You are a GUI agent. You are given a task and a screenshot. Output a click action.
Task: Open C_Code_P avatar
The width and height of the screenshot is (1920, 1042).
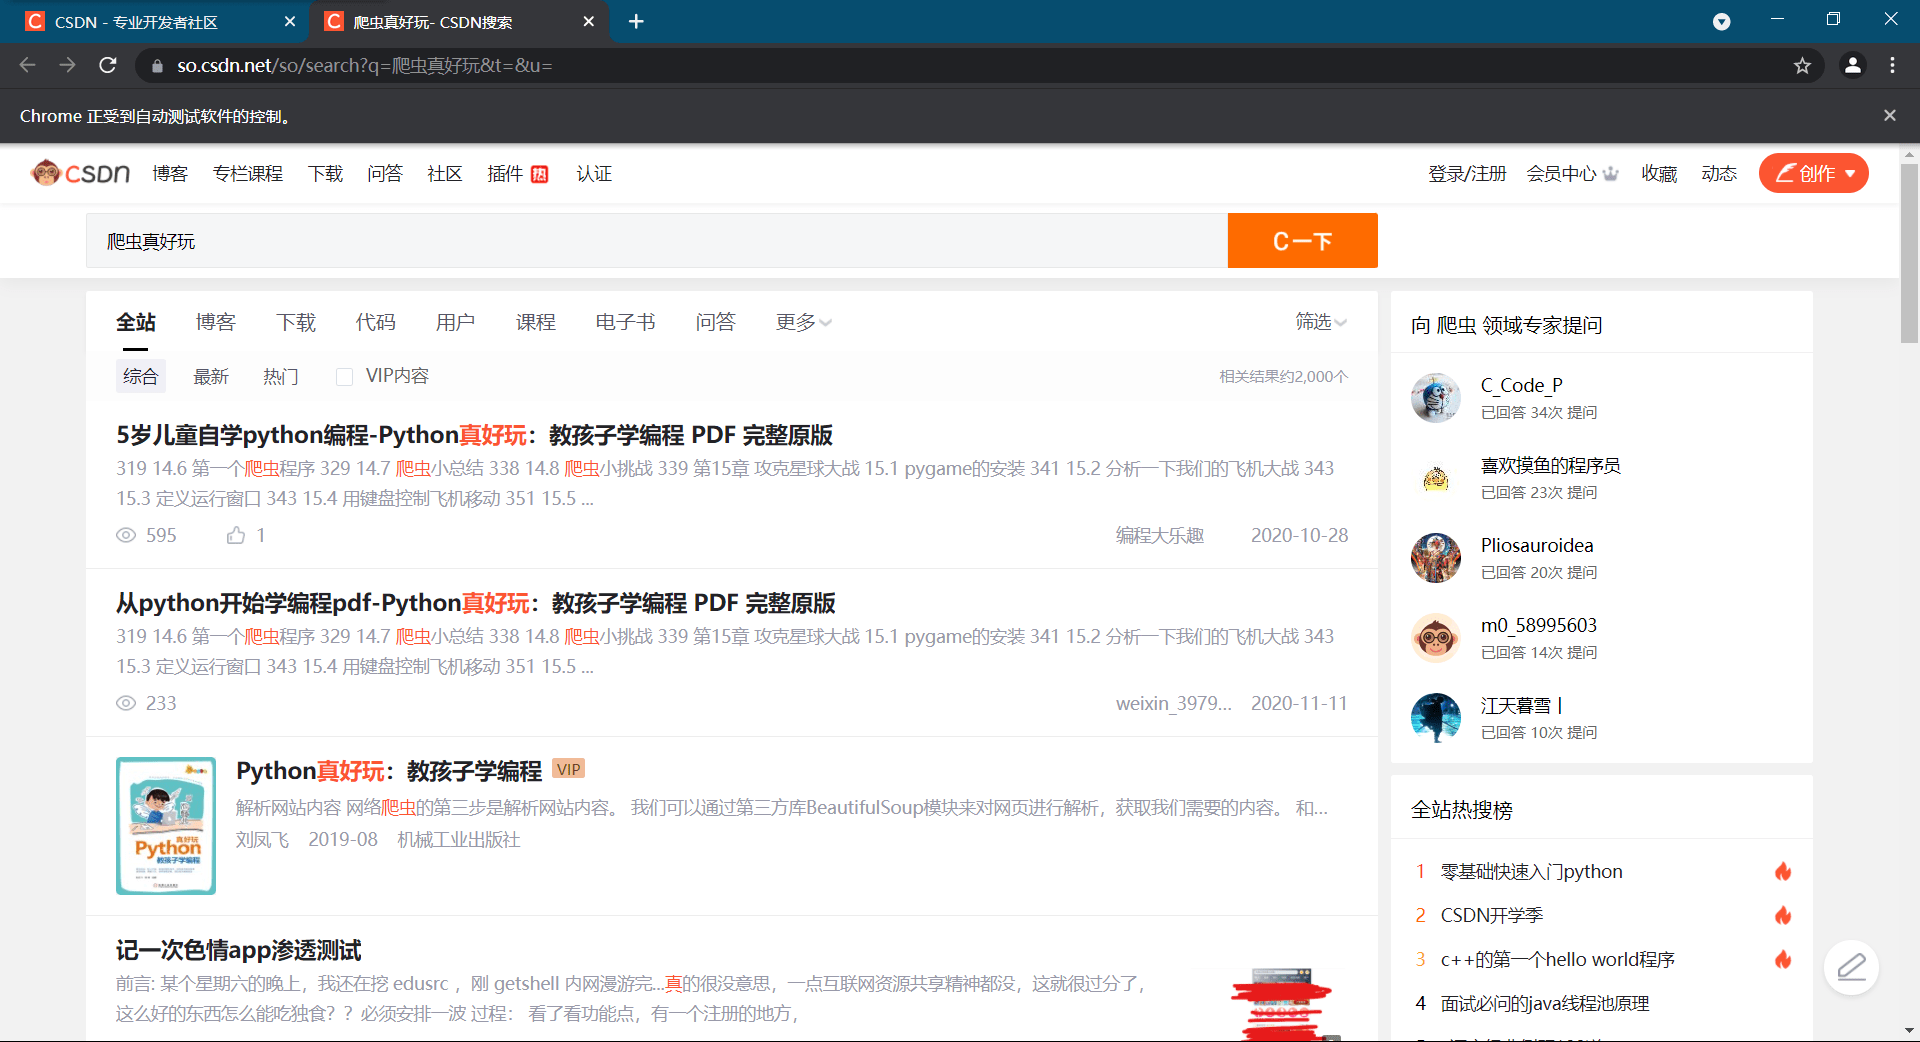pos(1436,398)
